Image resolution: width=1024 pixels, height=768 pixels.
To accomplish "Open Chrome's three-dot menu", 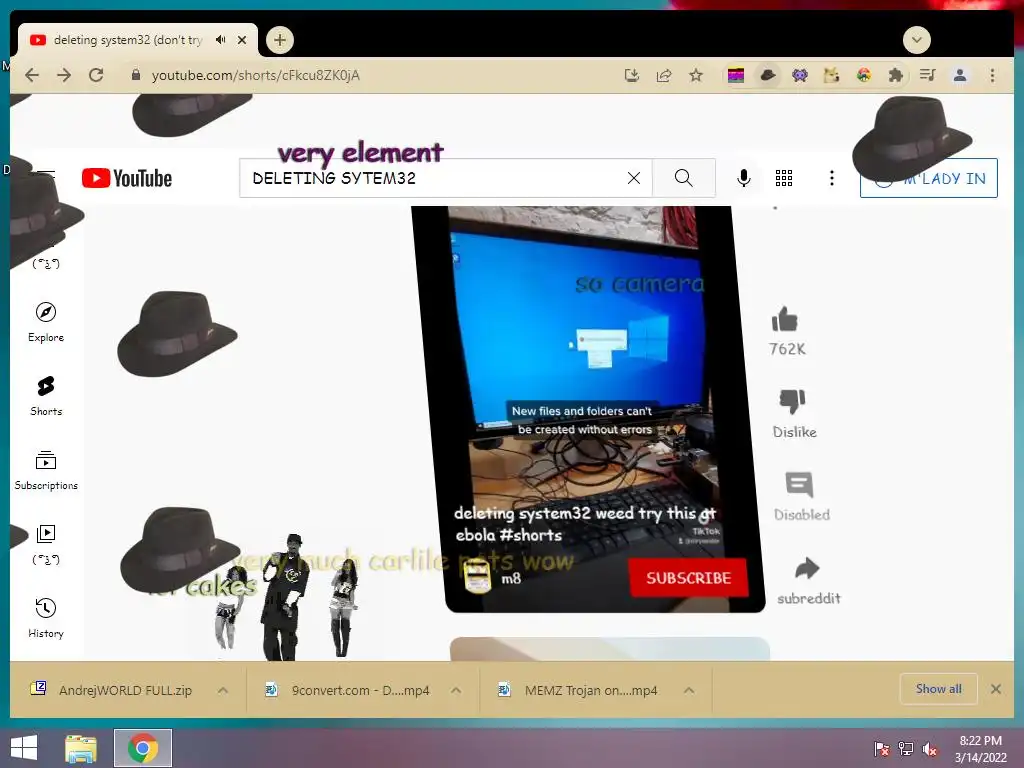I will (x=992, y=75).
